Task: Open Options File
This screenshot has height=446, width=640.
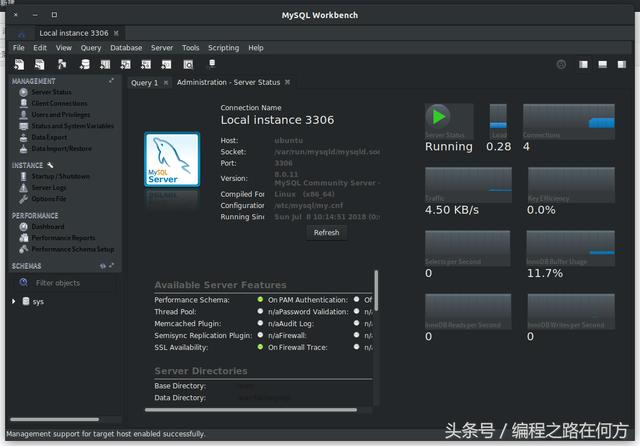Action: click(49, 199)
